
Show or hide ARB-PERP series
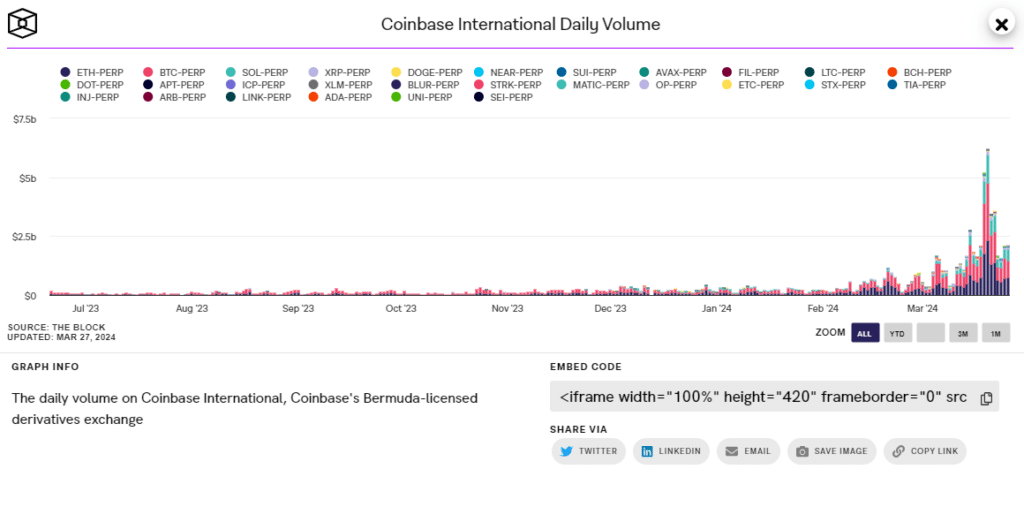click(174, 97)
